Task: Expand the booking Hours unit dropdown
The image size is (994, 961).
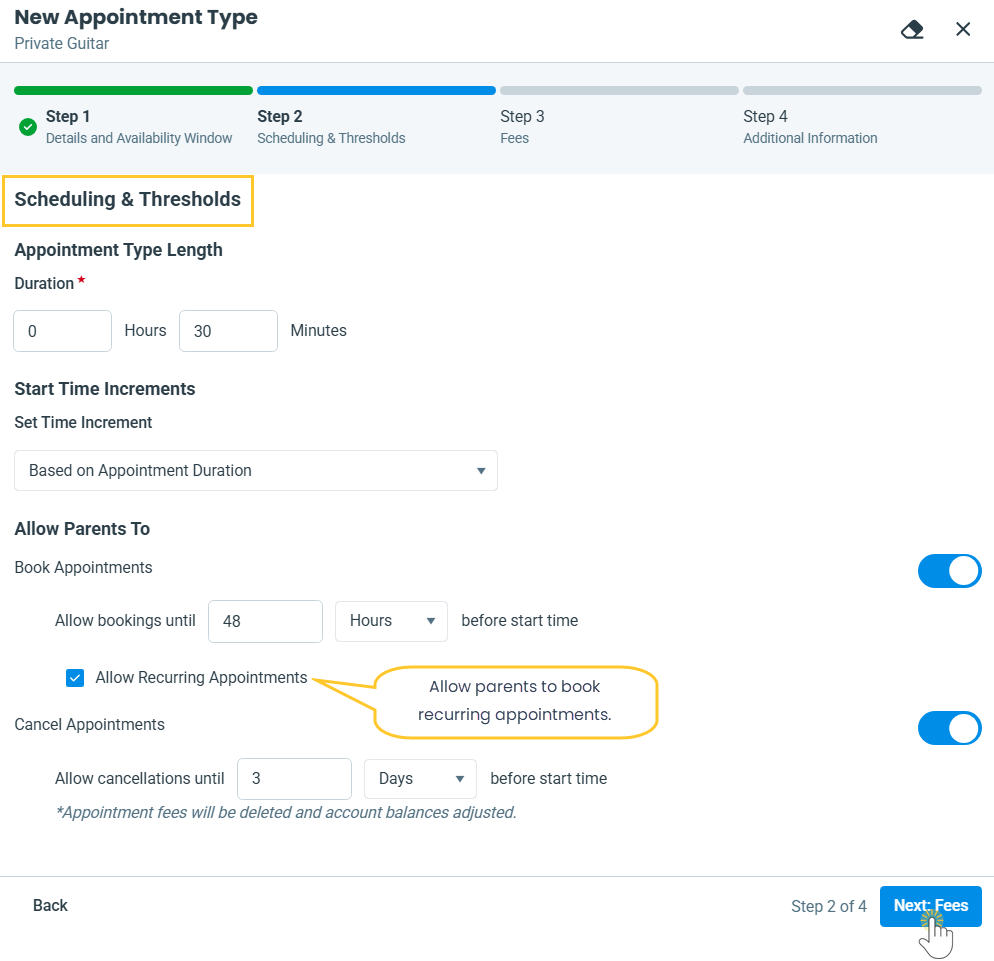Action: (x=391, y=621)
